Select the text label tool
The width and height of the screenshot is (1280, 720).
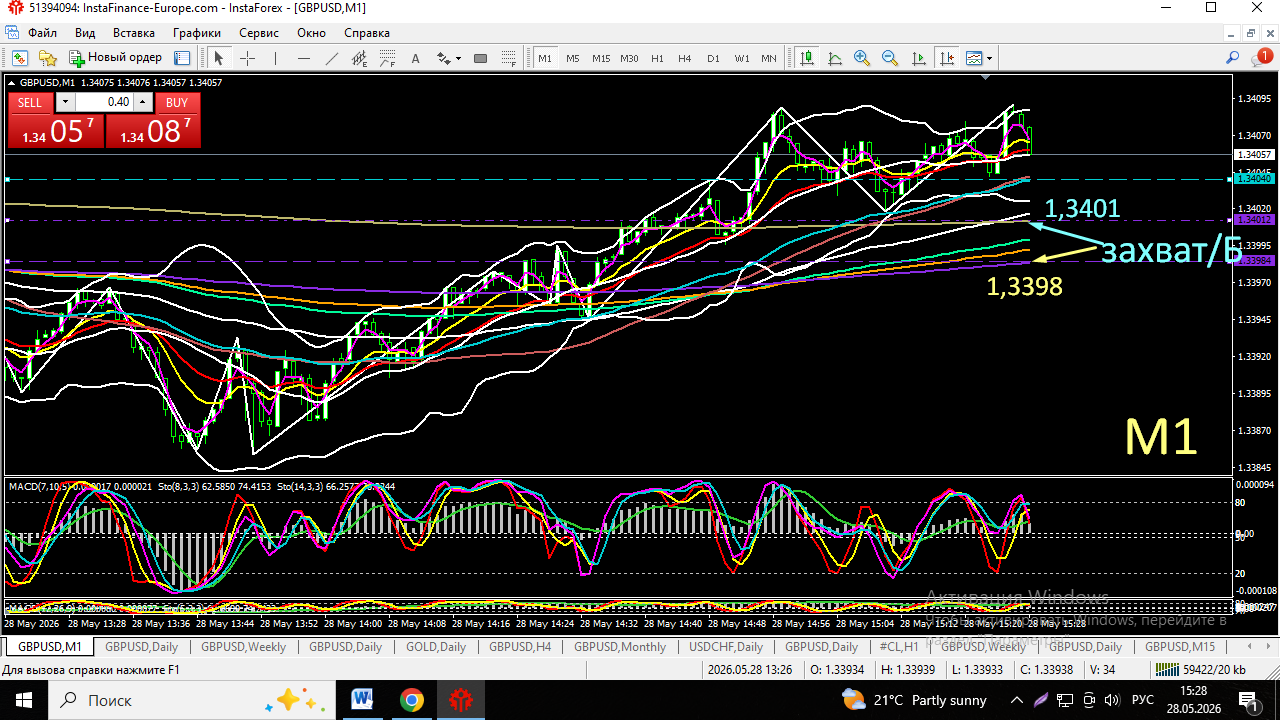pyautogui.click(x=416, y=58)
